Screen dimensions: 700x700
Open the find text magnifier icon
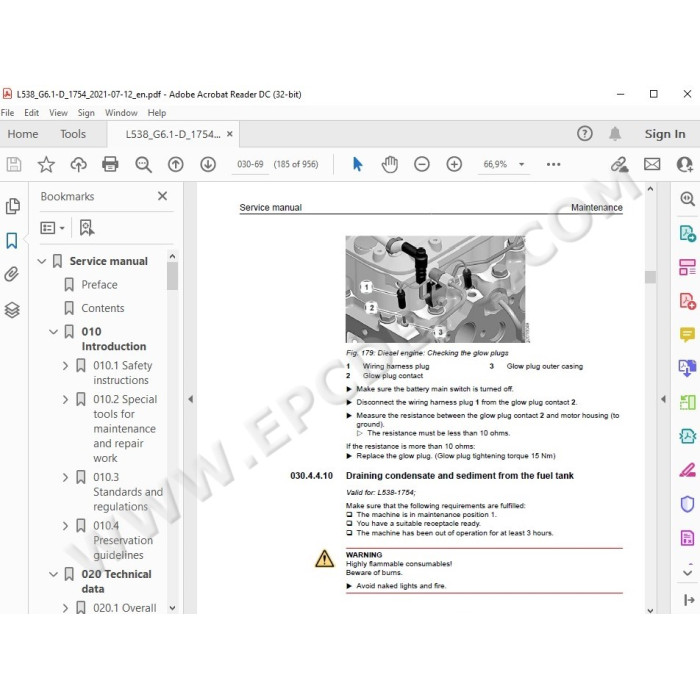[143, 164]
